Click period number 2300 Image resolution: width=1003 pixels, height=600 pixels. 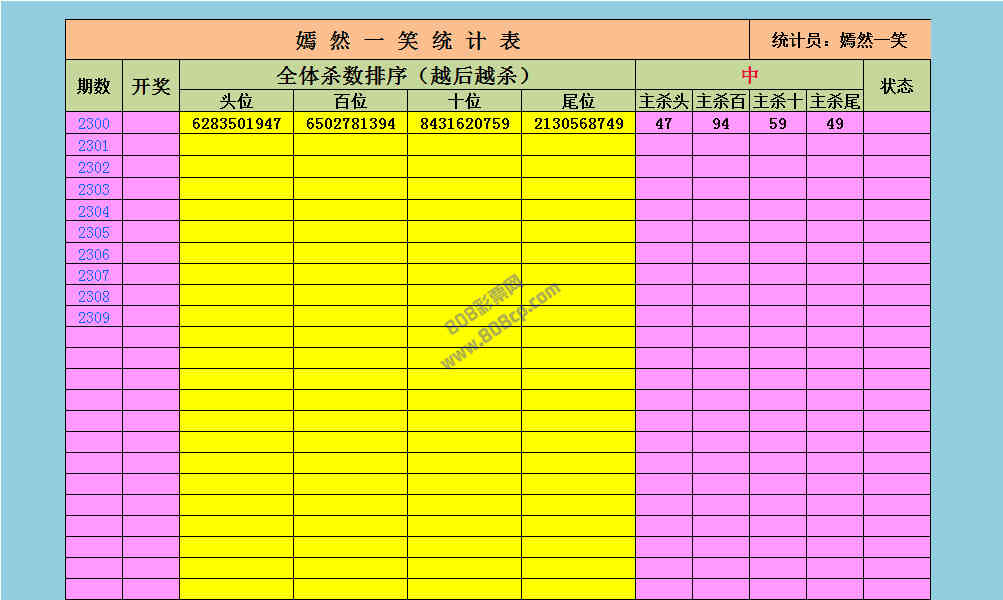point(94,124)
